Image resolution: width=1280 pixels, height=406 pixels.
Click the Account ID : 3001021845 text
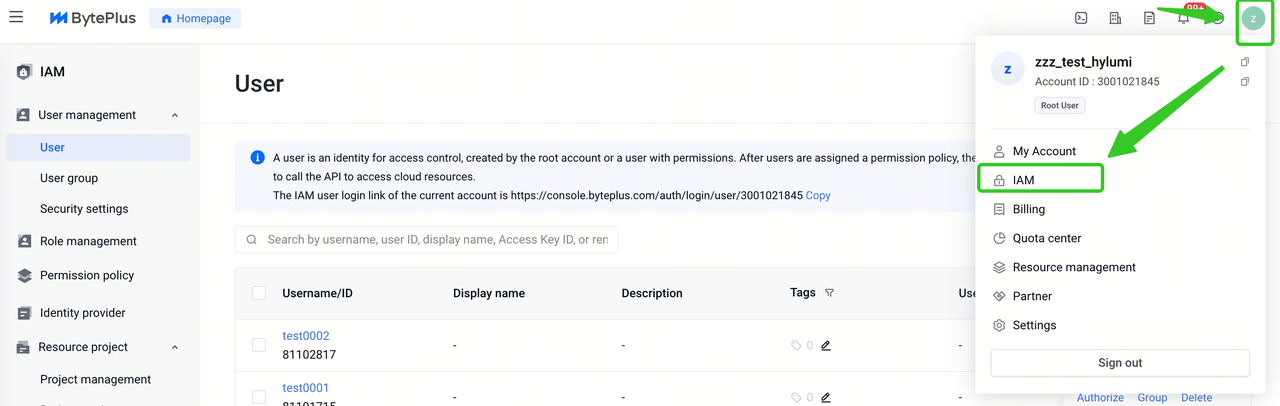(1097, 82)
